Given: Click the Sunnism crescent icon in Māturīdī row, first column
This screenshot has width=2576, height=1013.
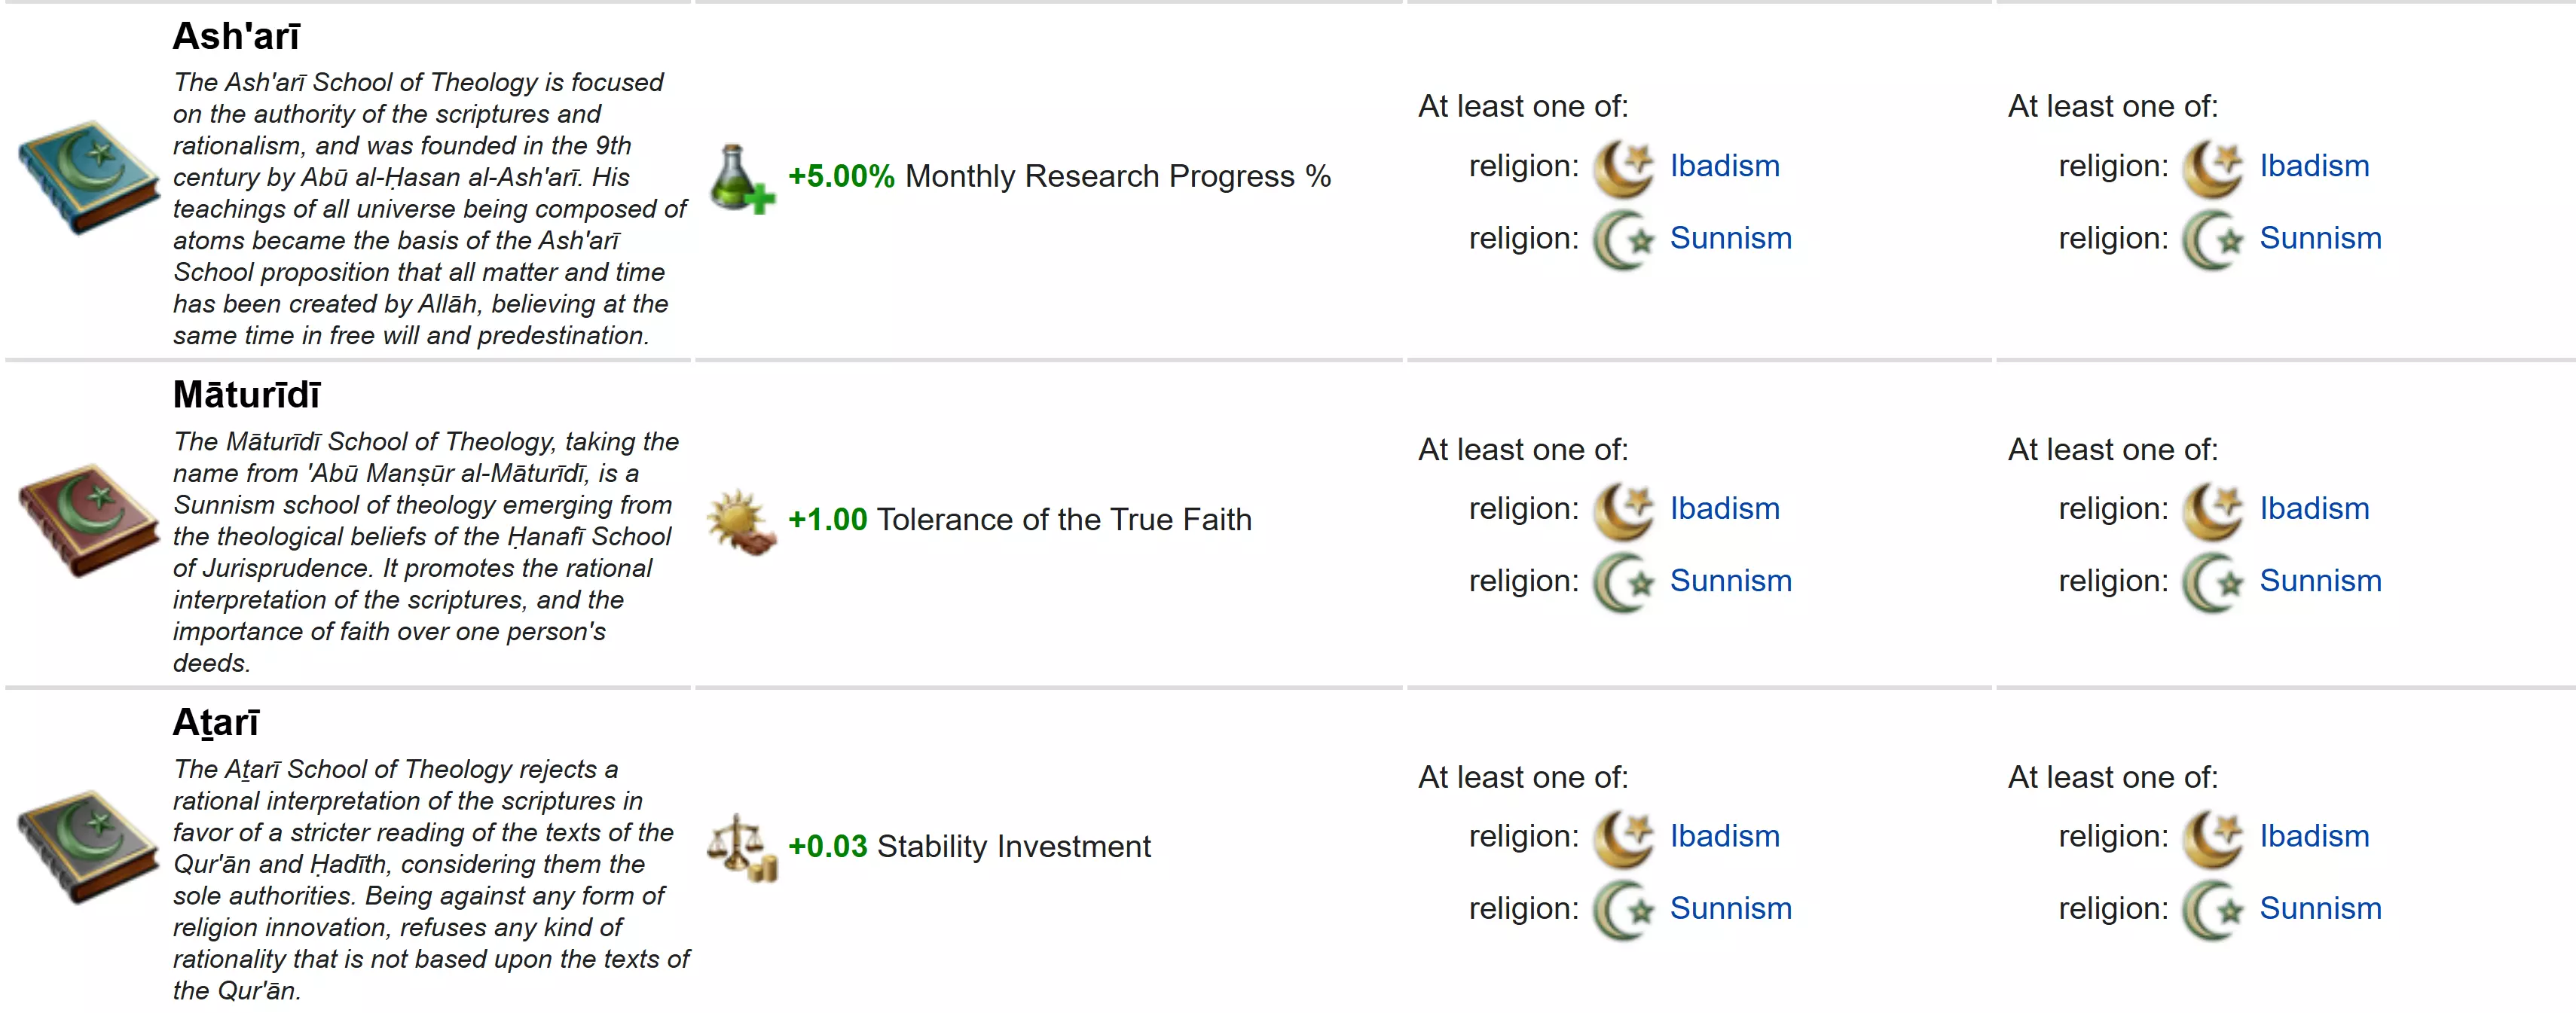Looking at the screenshot, I should (1623, 582).
